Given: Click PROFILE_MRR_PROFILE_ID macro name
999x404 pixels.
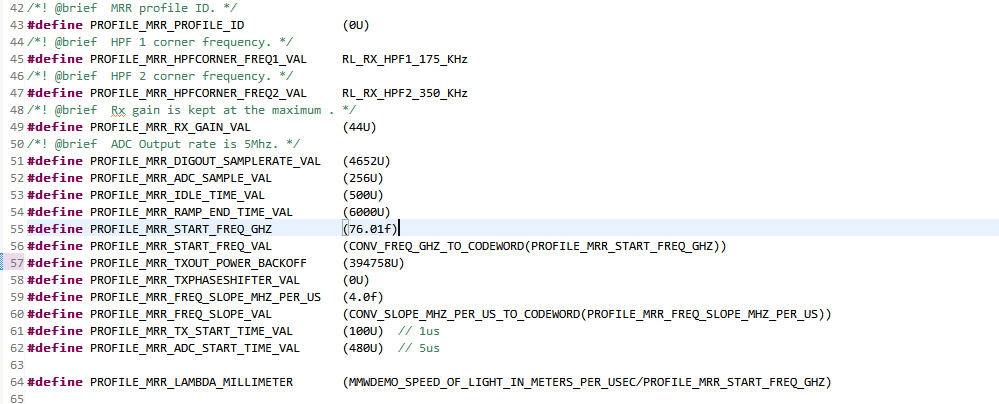Looking at the screenshot, I should point(167,25).
